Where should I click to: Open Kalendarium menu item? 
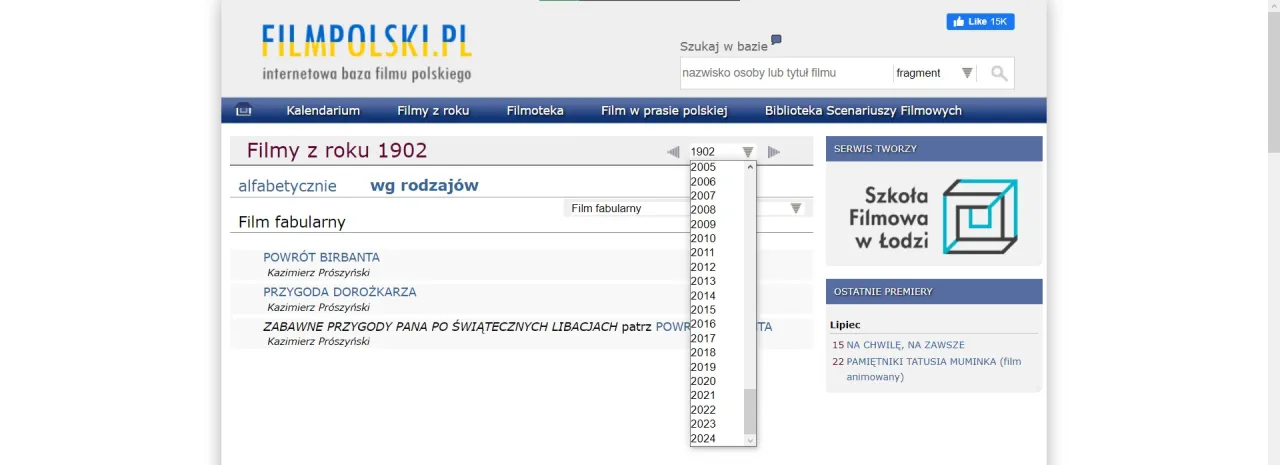point(323,110)
